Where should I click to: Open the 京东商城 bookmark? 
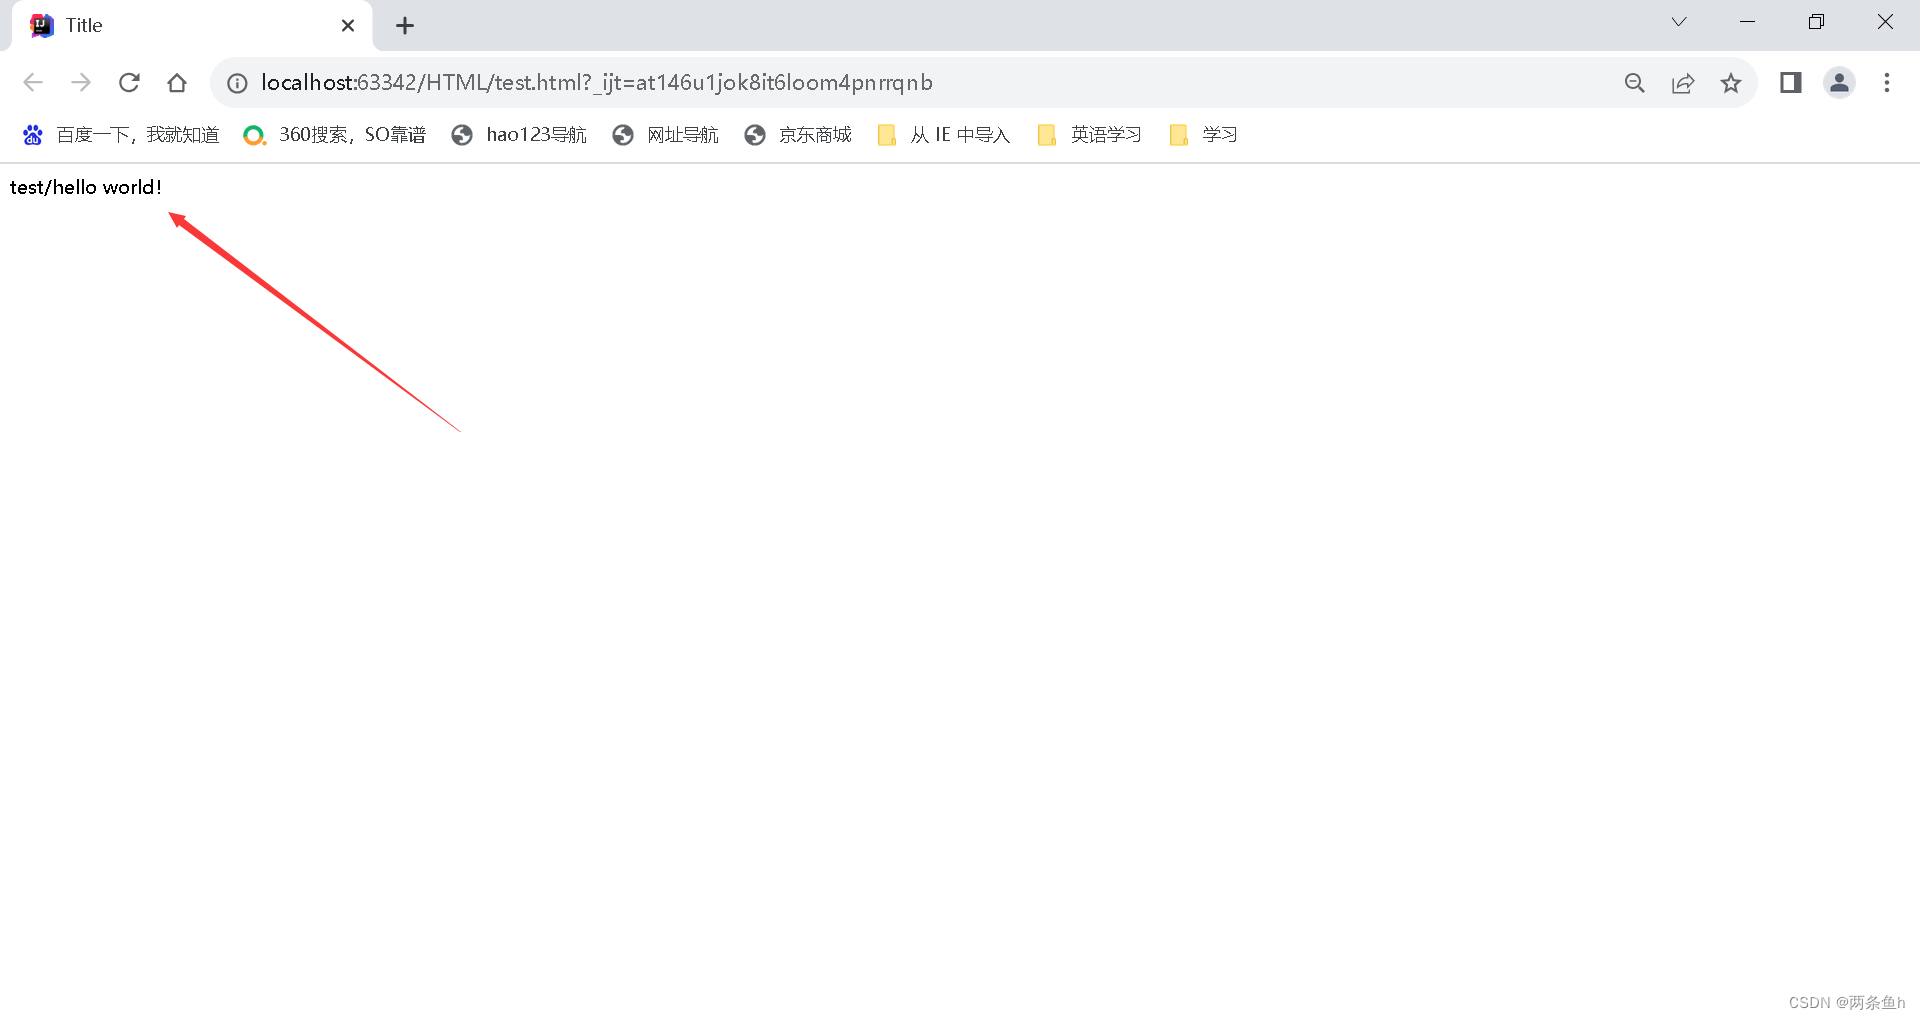798,135
